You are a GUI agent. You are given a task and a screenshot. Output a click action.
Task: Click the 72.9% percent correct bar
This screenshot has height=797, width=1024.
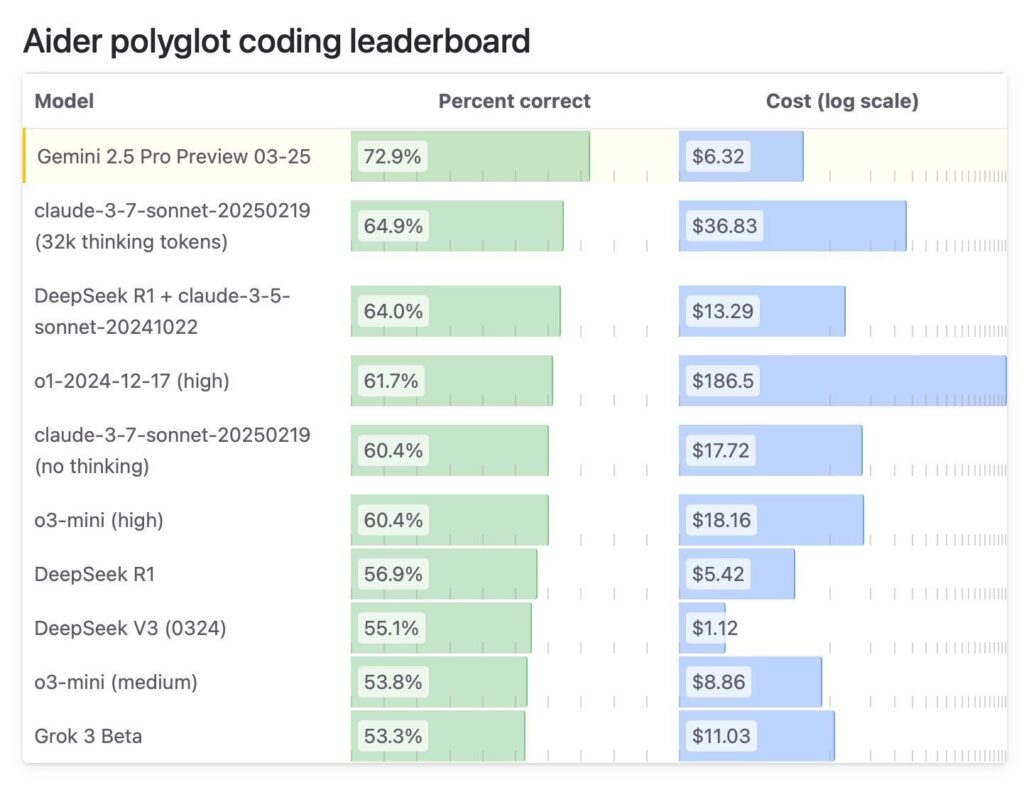(470, 156)
